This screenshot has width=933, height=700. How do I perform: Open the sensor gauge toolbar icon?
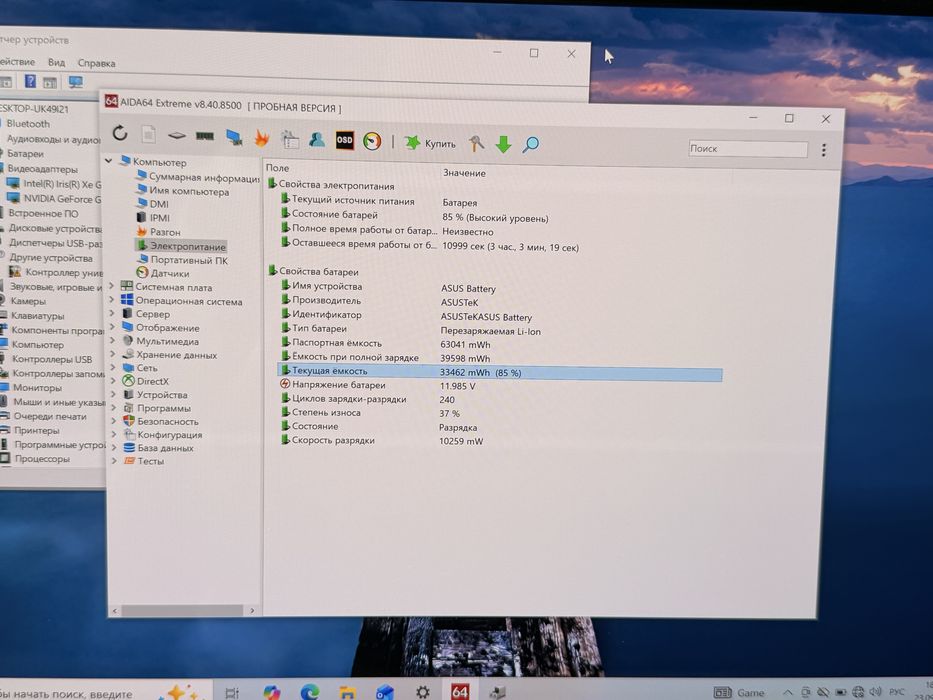pos(372,140)
